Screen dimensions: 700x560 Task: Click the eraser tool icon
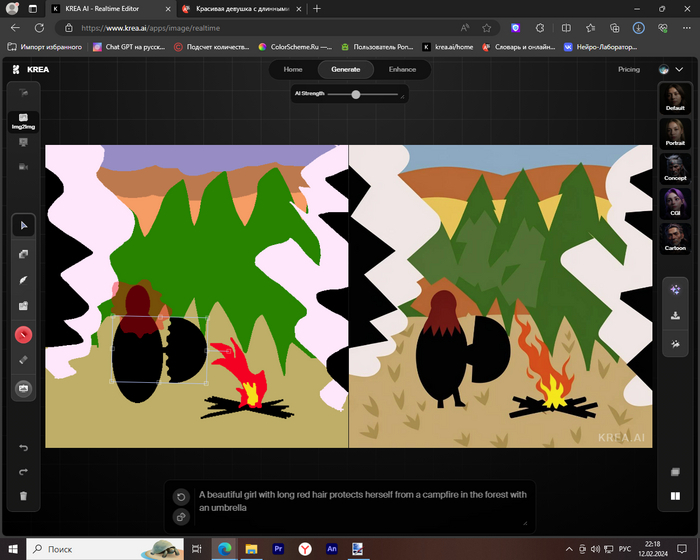[24, 360]
